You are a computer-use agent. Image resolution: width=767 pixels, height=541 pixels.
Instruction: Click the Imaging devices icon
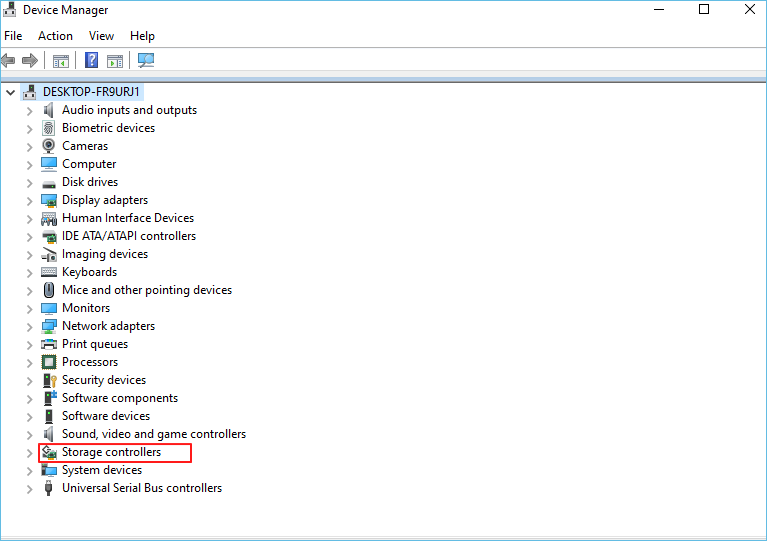pyautogui.click(x=49, y=254)
